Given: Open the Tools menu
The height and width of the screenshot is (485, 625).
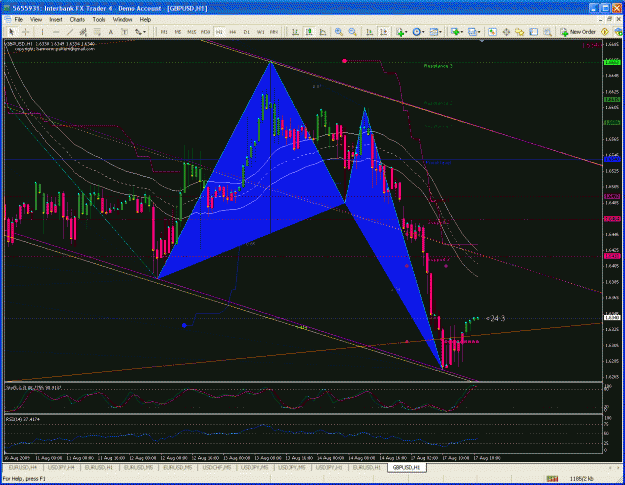Looking at the screenshot, I should click(99, 20).
